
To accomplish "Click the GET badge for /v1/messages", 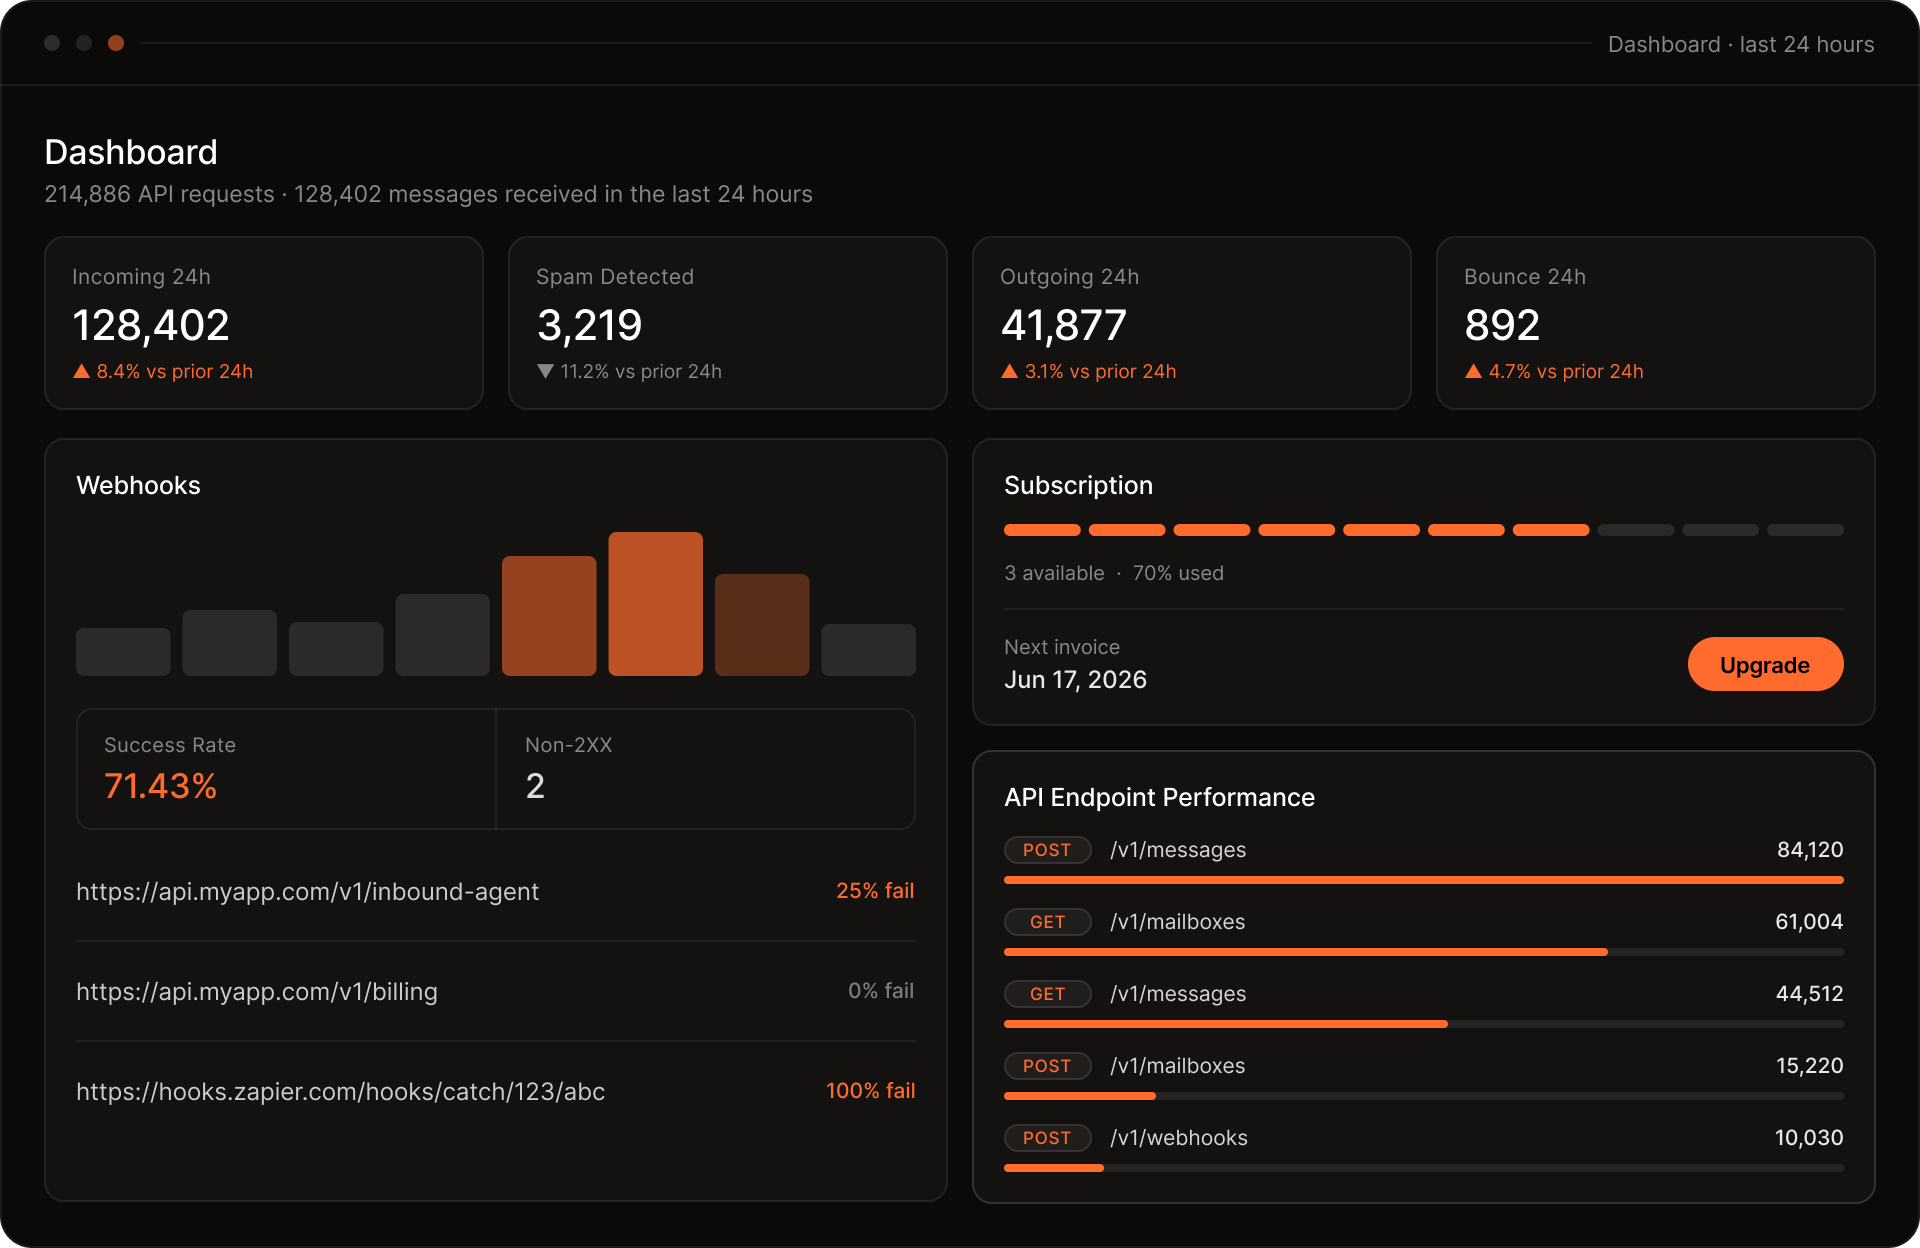I will [1047, 994].
